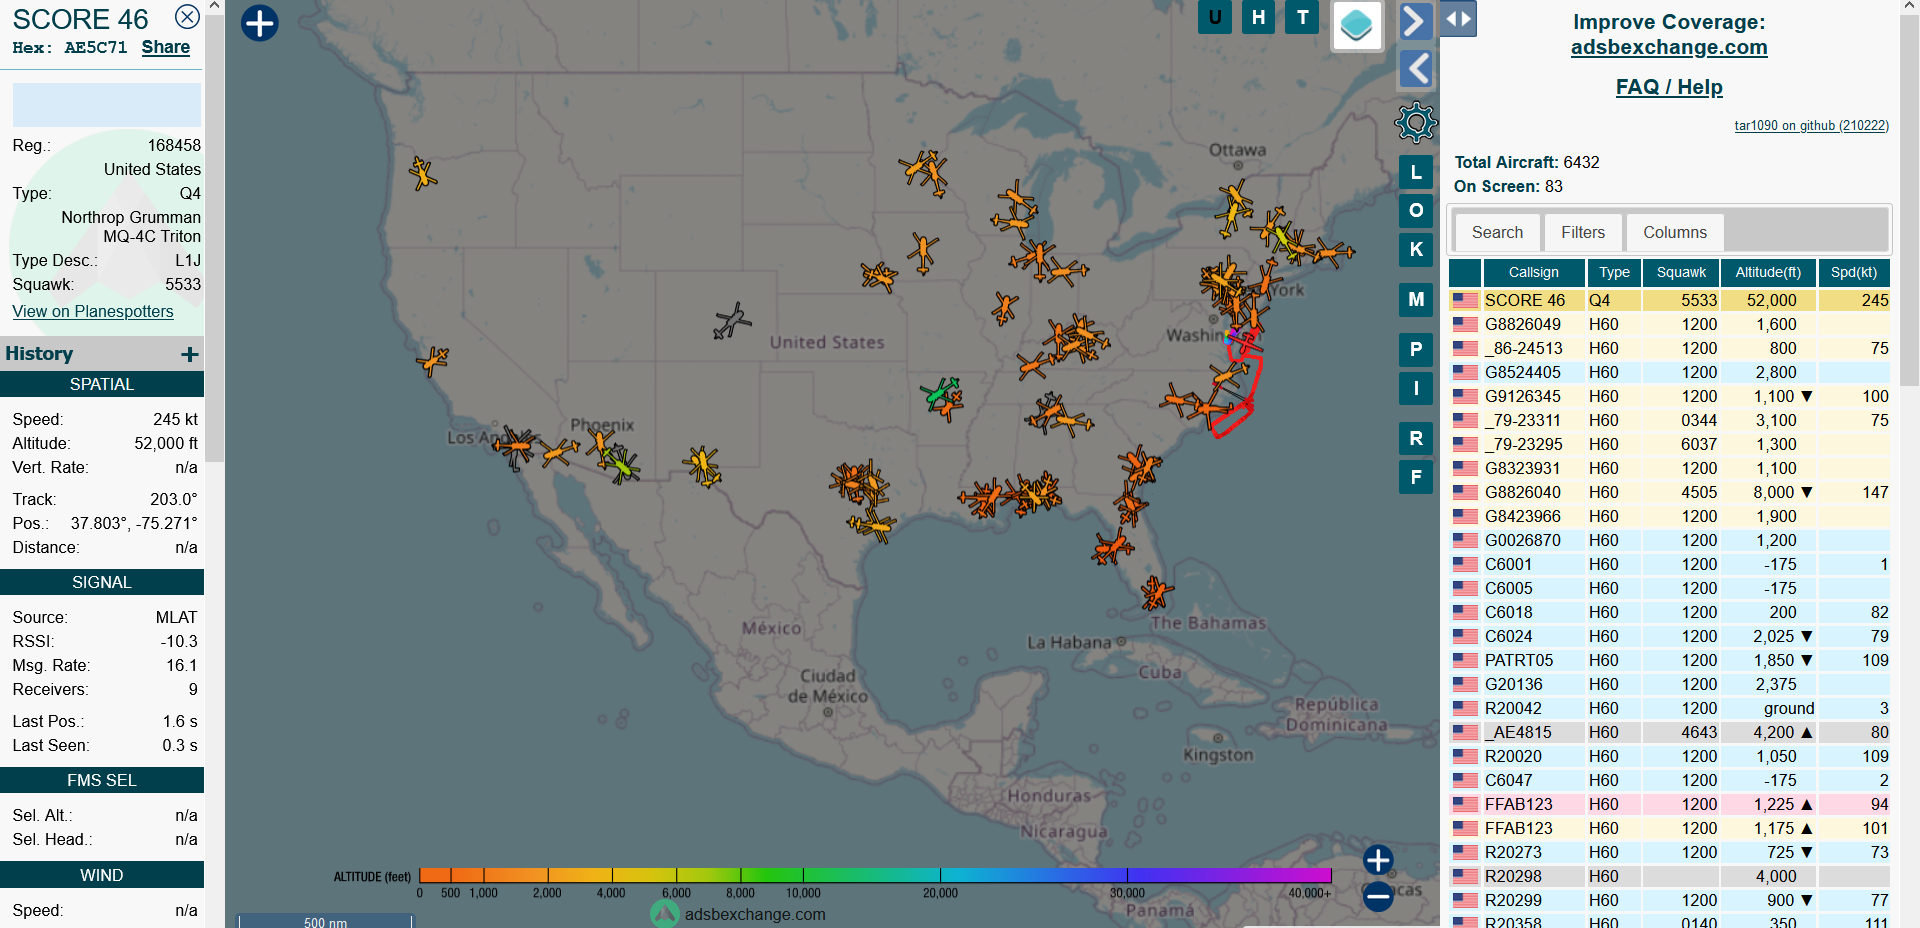Screen dimensions: 1920x928
Task: Click the helicopter icon in Washington state
Action: point(423,173)
